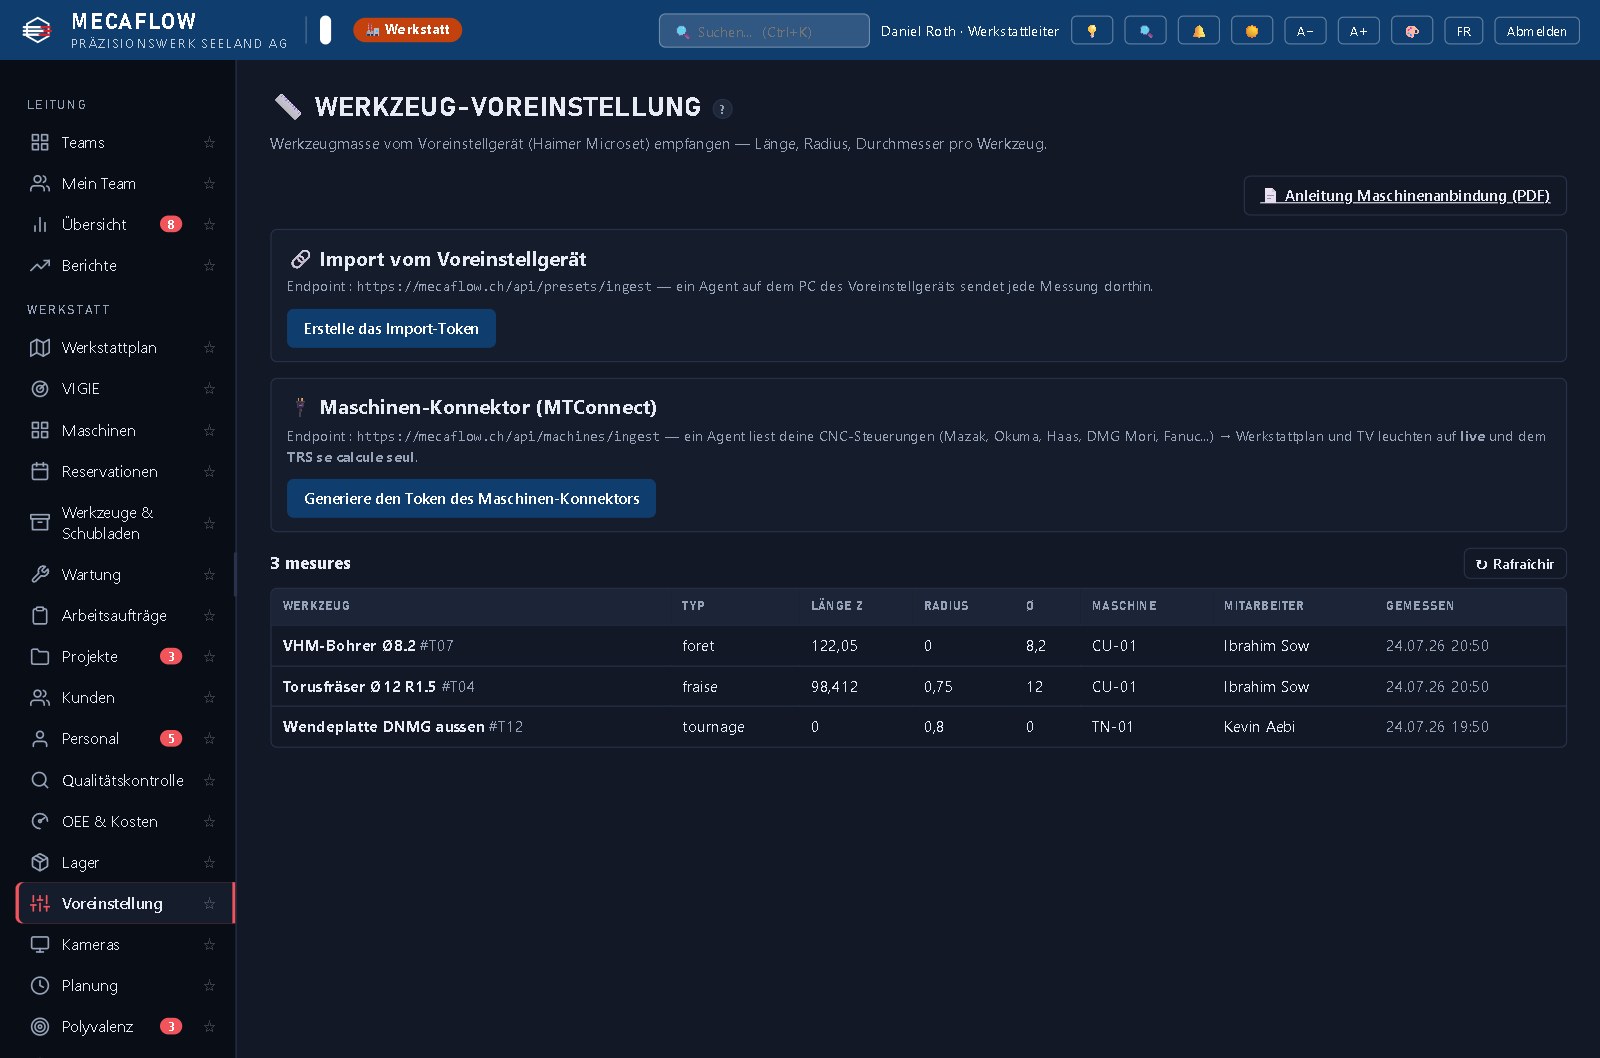Open the Maschinen grid icon
This screenshot has width=1600, height=1058.
tap(40, 431)
